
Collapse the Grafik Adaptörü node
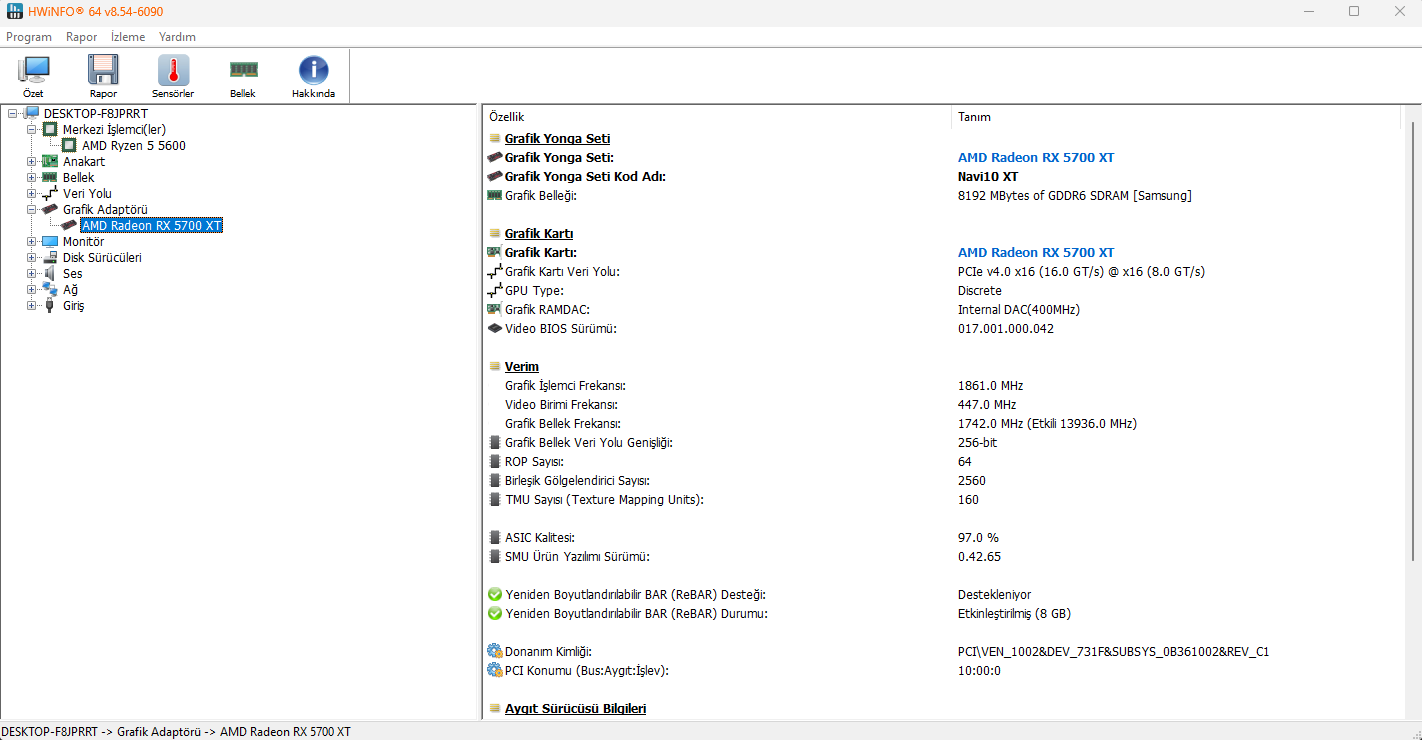pos(32,209)
